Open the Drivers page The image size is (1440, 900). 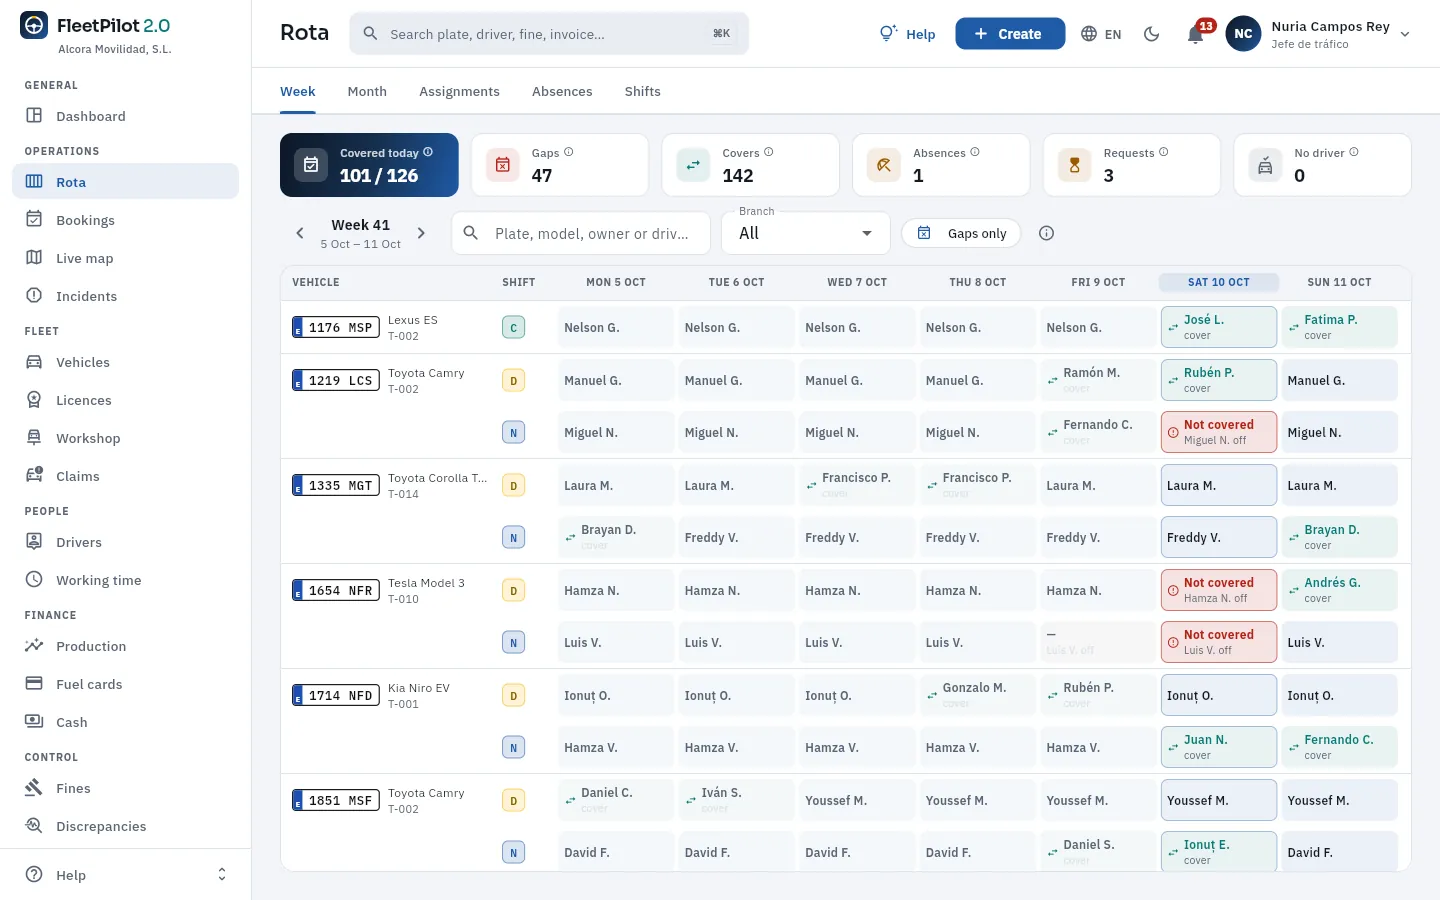click(125, 542)
